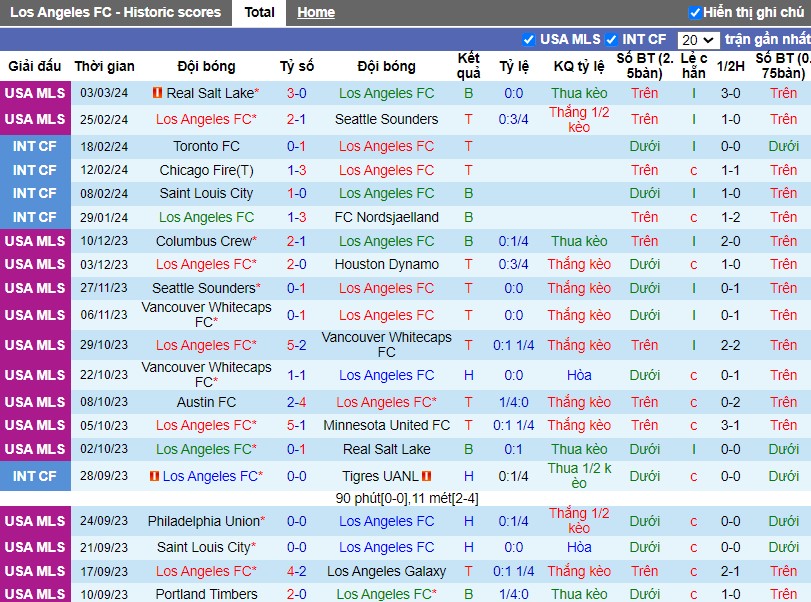The width and height of the screenshot is (811, 602).
Task: Click the 0:1 1/4 odds on 29/10/23 row
Action: [x=513, y=345]
